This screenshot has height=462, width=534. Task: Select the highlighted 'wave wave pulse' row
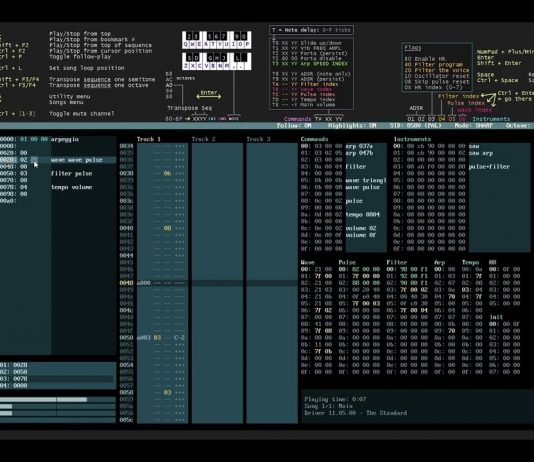coord(58,160)
